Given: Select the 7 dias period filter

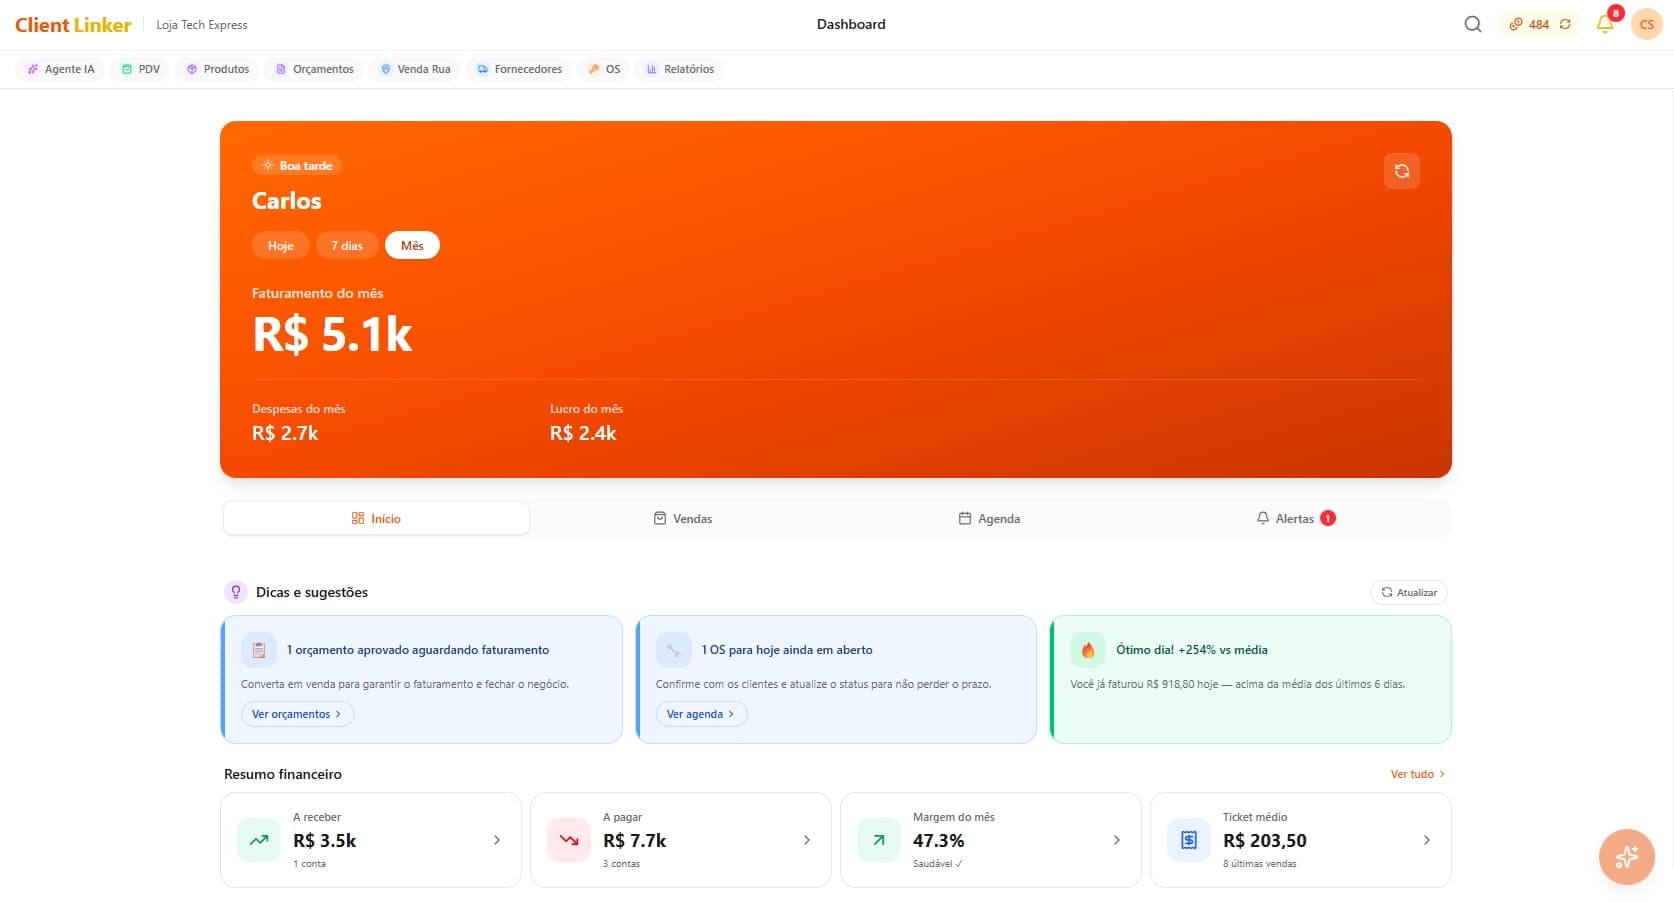Looking at the screenshot, I should (x=347, y=245).
